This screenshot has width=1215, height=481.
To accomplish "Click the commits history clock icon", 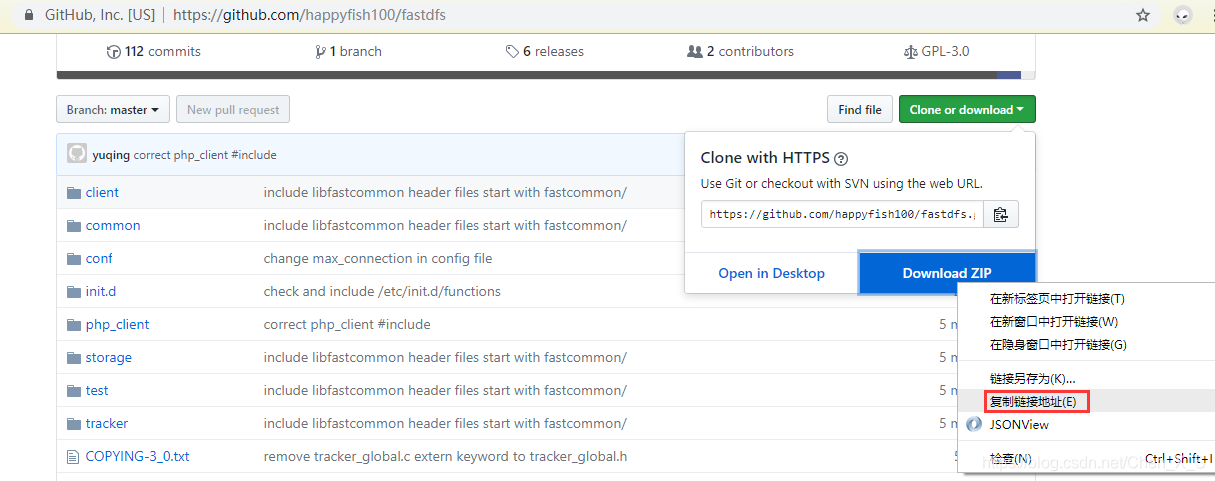I will pyautogui.click(x=114, y=52).
